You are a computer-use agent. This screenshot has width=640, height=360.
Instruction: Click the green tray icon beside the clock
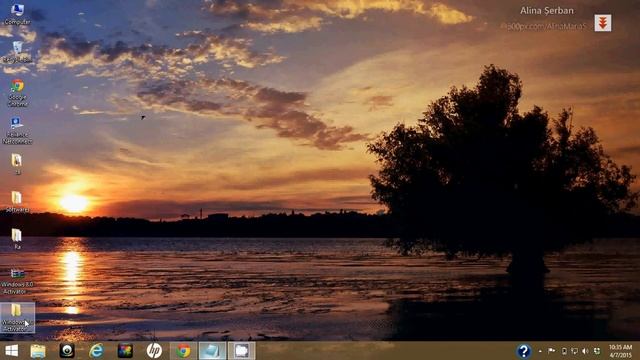click(x=597, y=351)
